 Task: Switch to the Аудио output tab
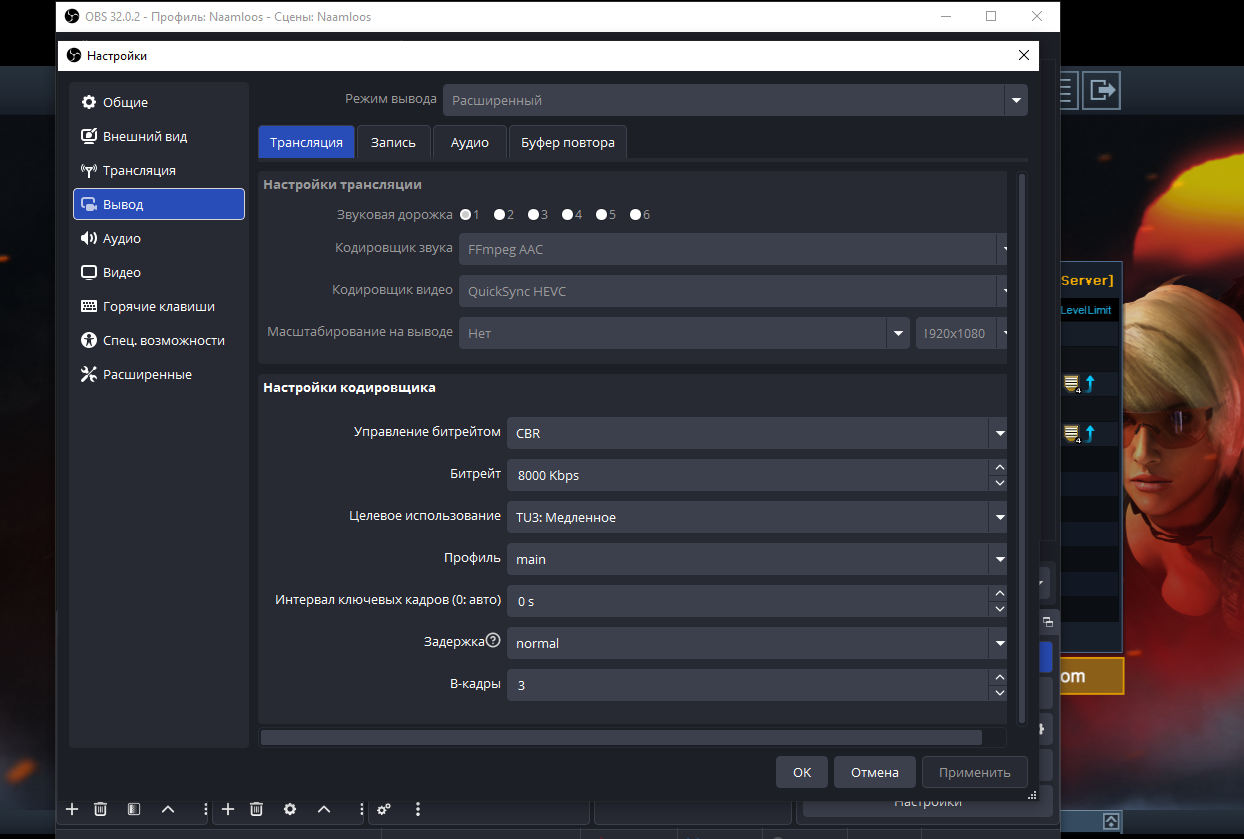pyautogui.click(x=470, y=142)
